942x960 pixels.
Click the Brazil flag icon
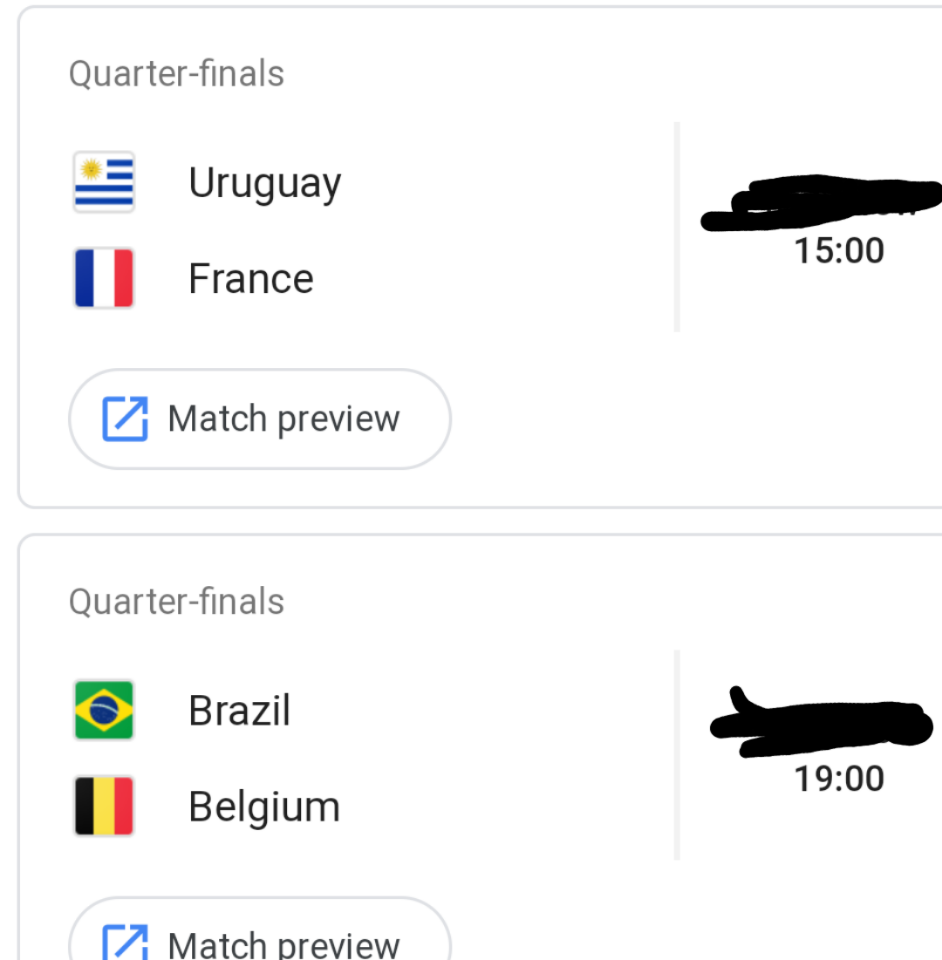(104, 711)
